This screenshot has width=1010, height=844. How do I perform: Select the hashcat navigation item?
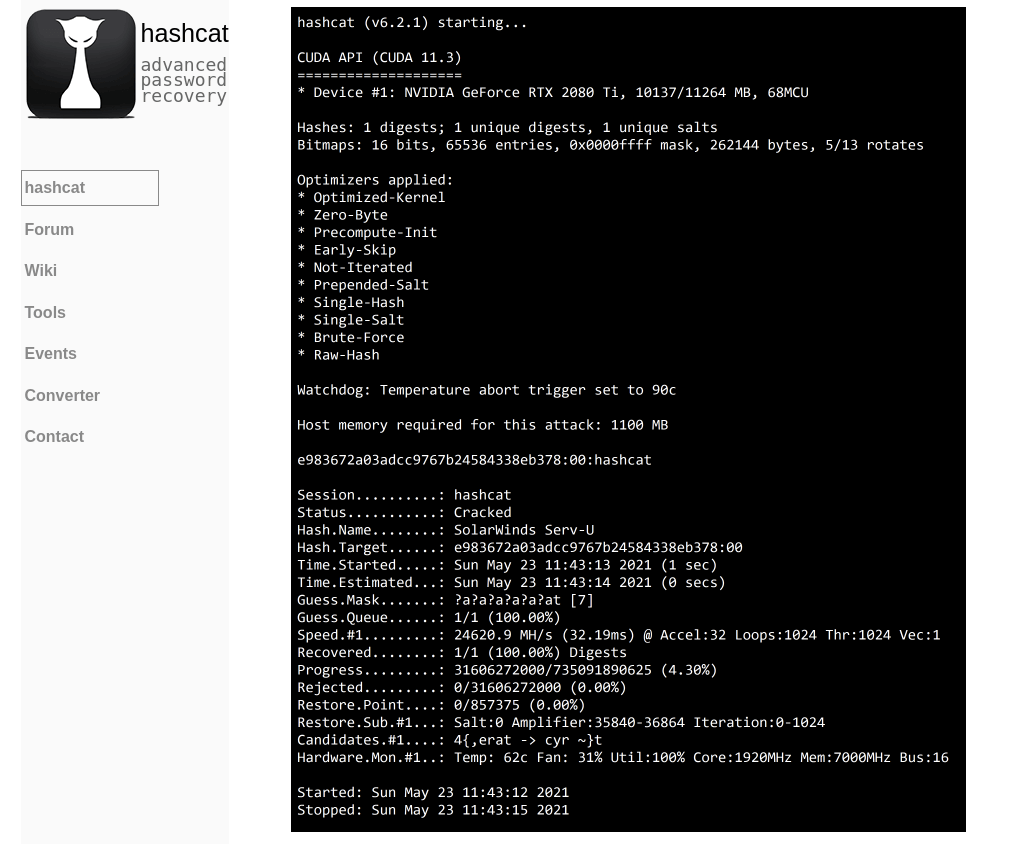coord(90,187)
